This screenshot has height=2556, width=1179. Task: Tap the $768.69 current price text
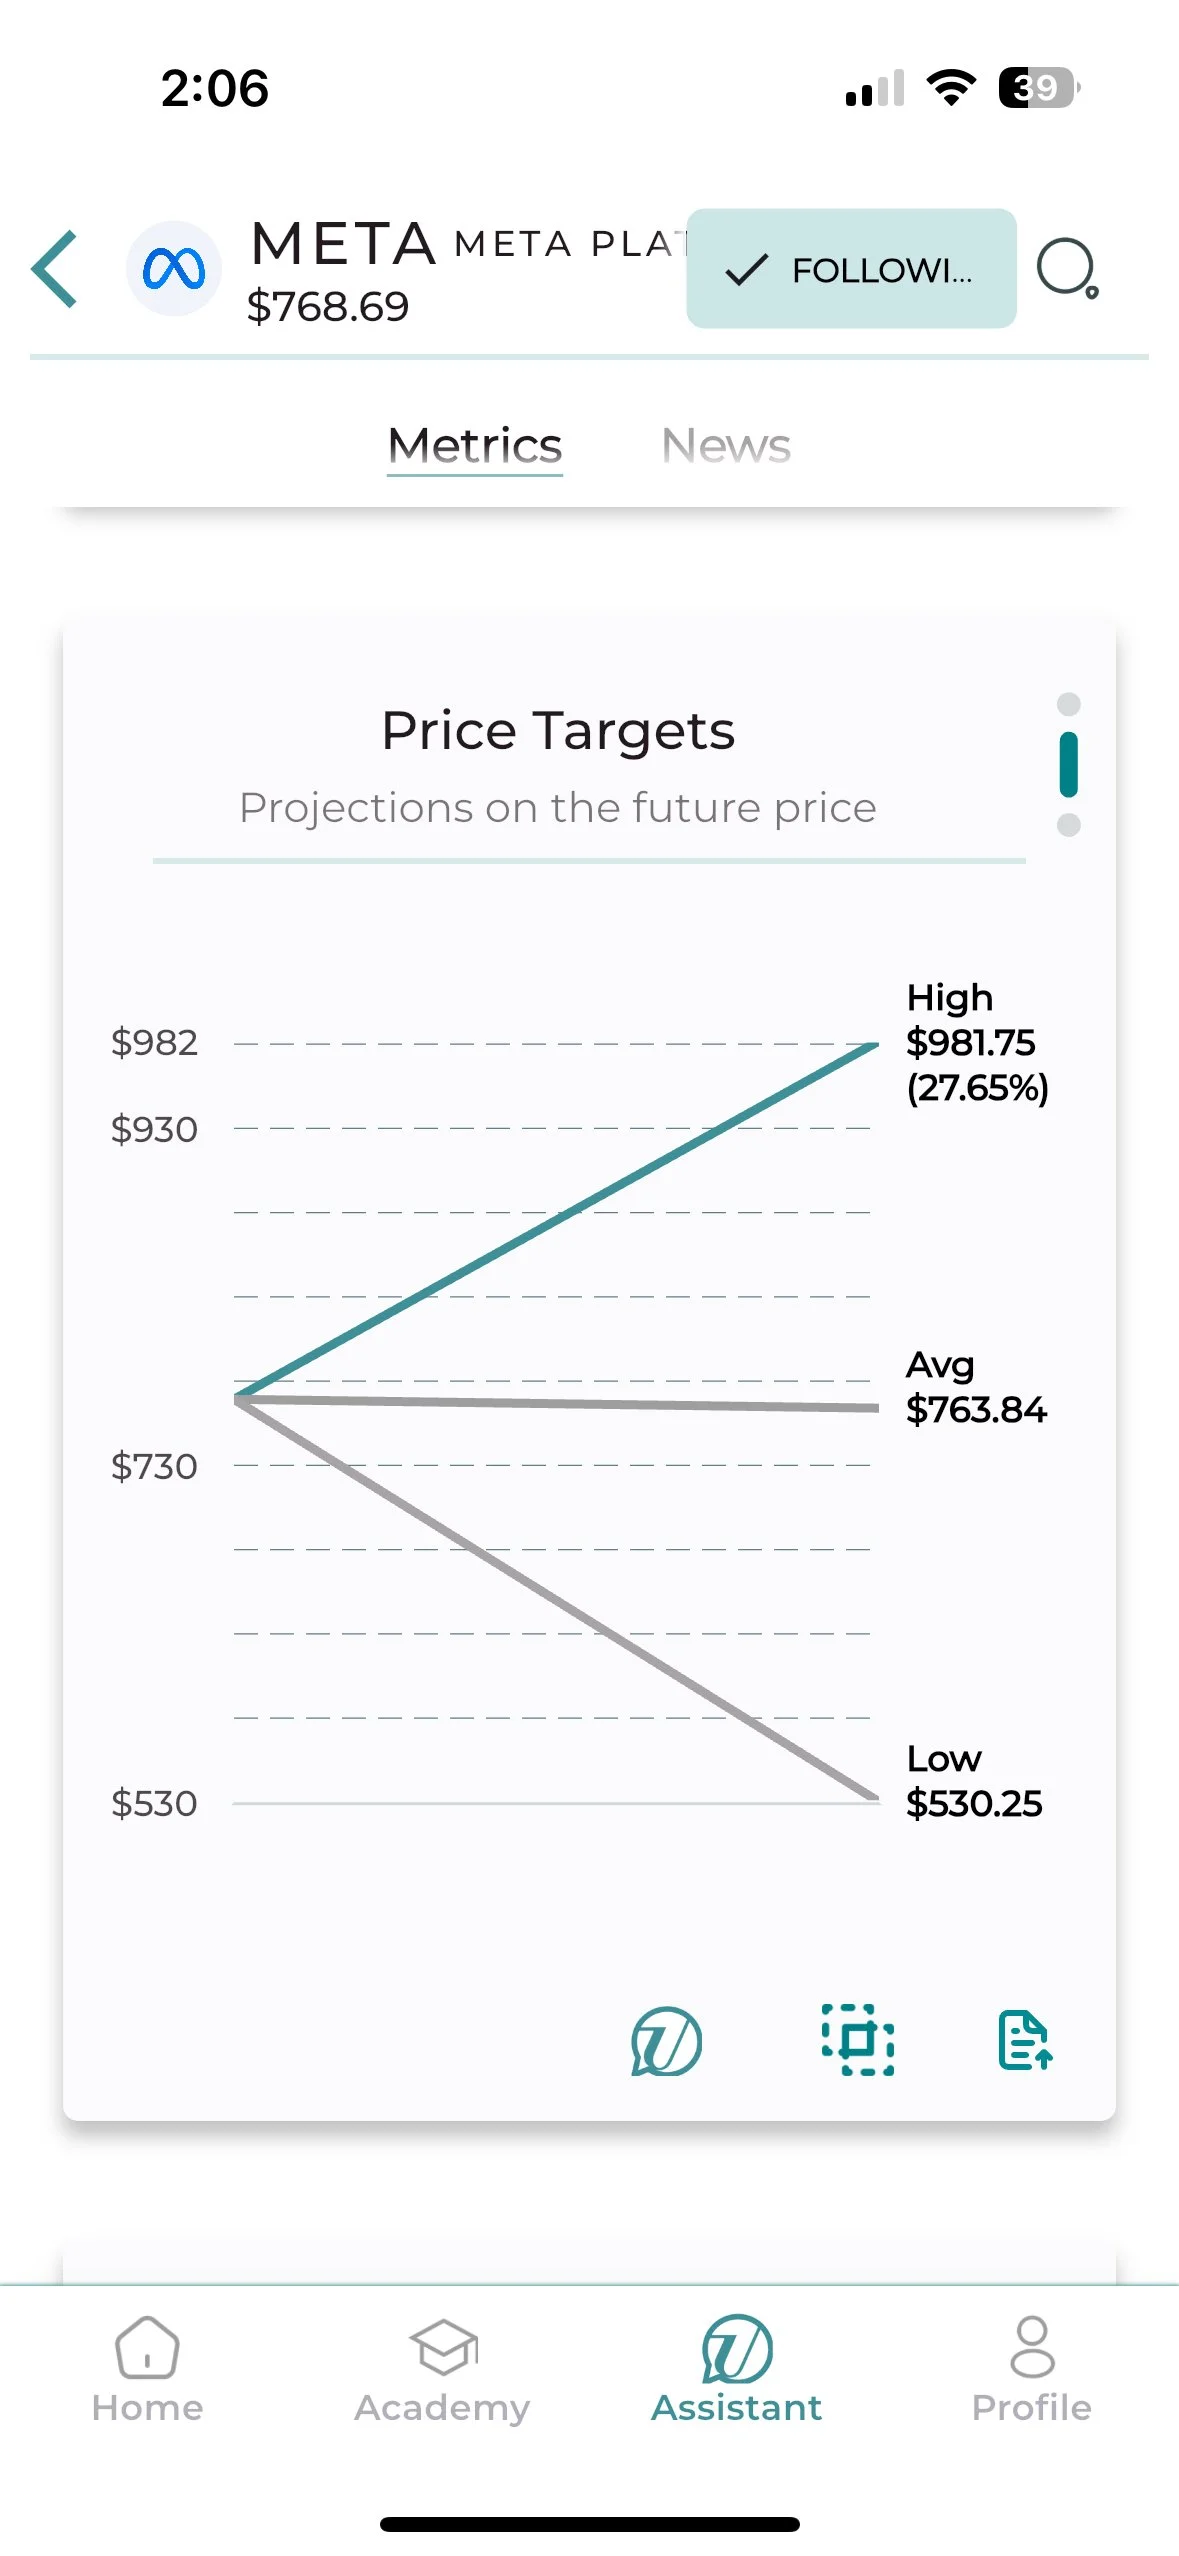pos(328,306)
